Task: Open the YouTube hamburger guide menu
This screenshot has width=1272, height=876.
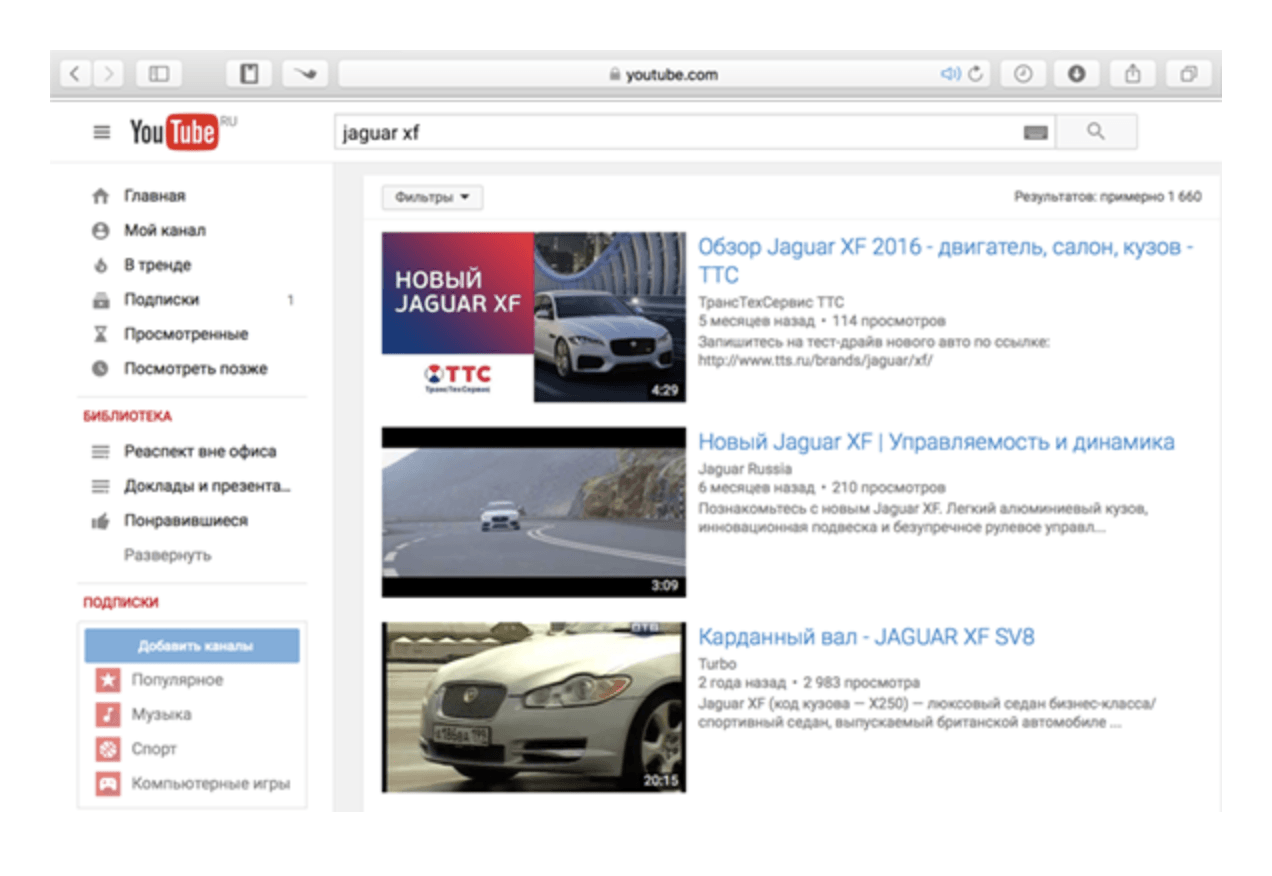Action: (x=101, y=132)
